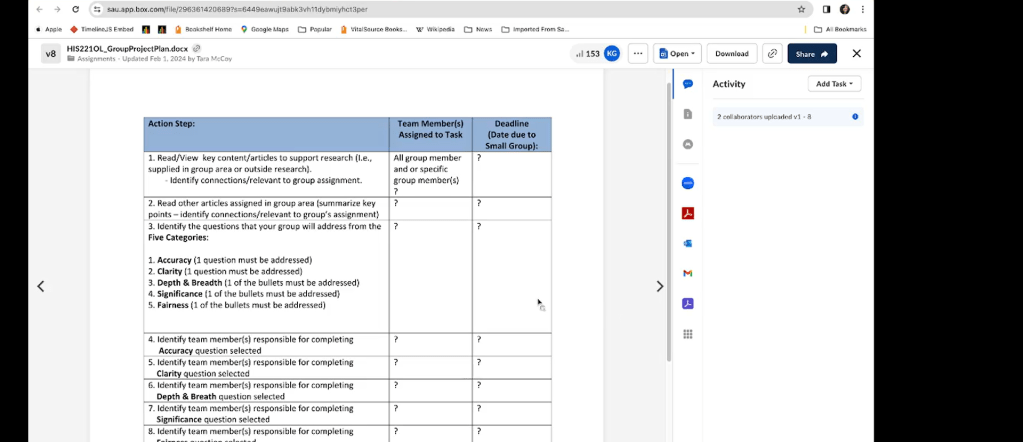Click the v8 version badge

point(51,53)
